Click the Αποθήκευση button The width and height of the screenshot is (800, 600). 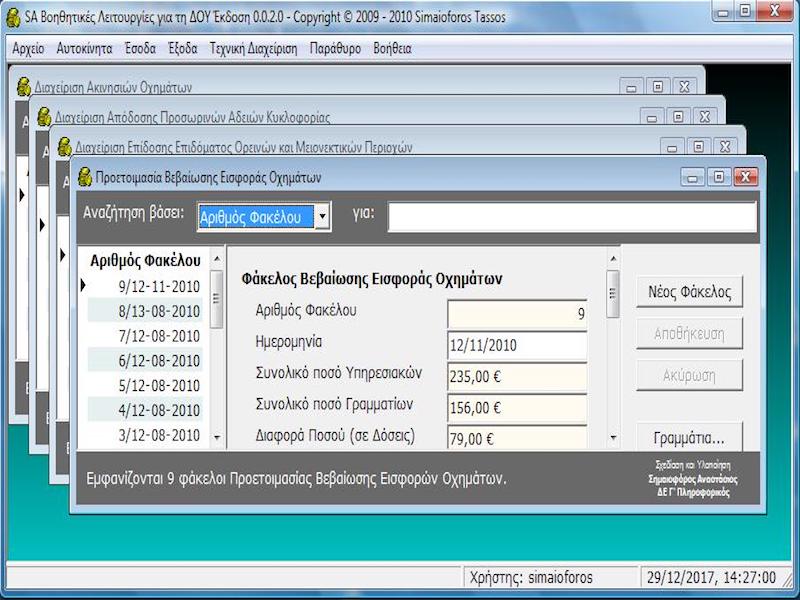coord(689,334)
